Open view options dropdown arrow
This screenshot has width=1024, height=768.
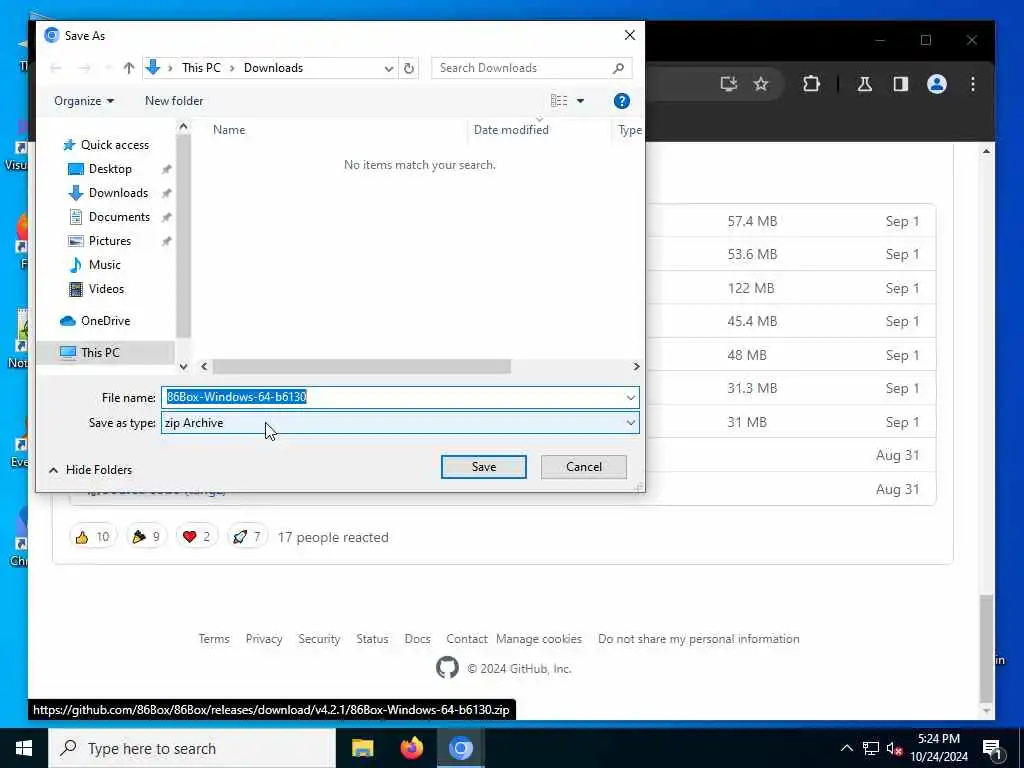pos(580,101)
